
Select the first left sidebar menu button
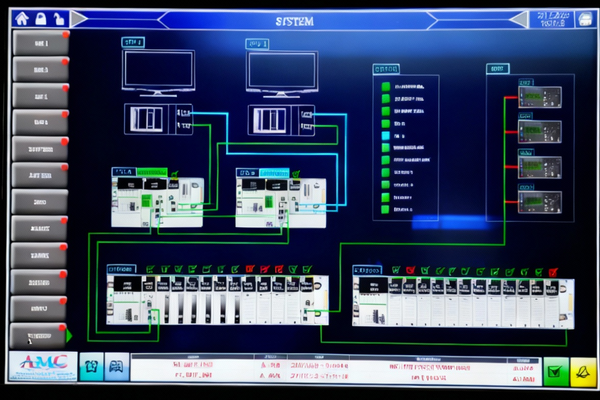click(39, 44)
